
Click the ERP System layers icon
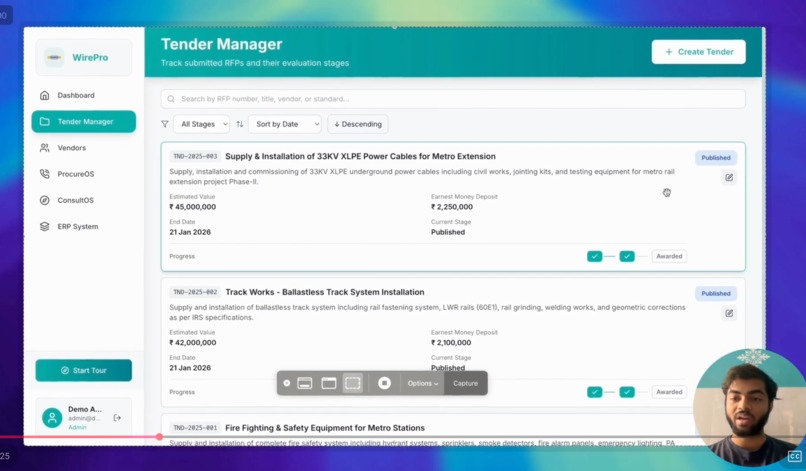(45, 226)
